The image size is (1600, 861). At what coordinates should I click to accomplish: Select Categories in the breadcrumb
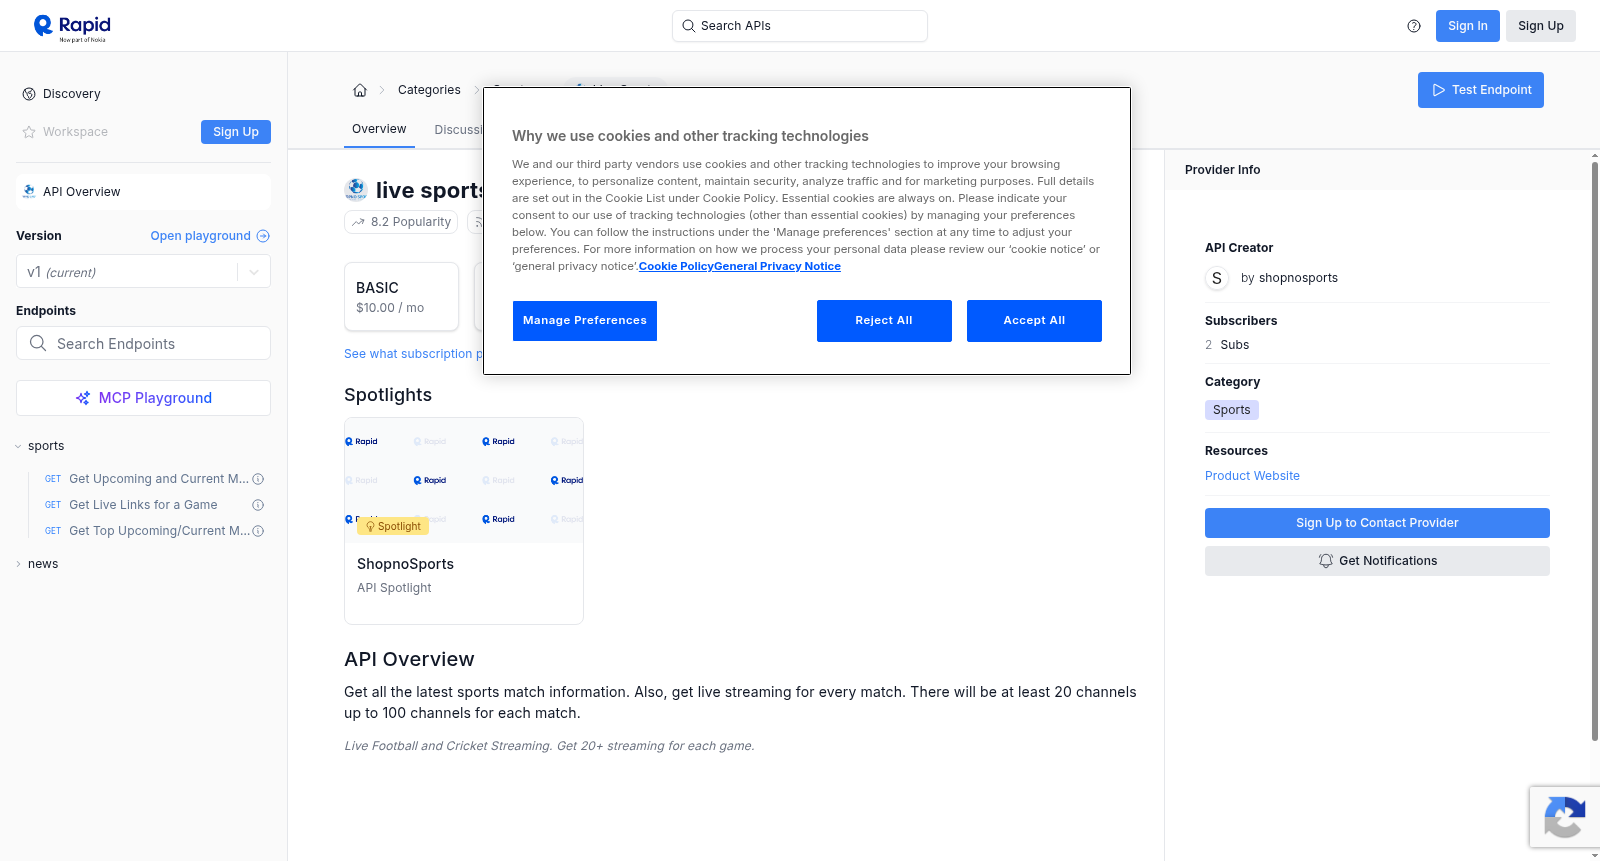(429, 90)
